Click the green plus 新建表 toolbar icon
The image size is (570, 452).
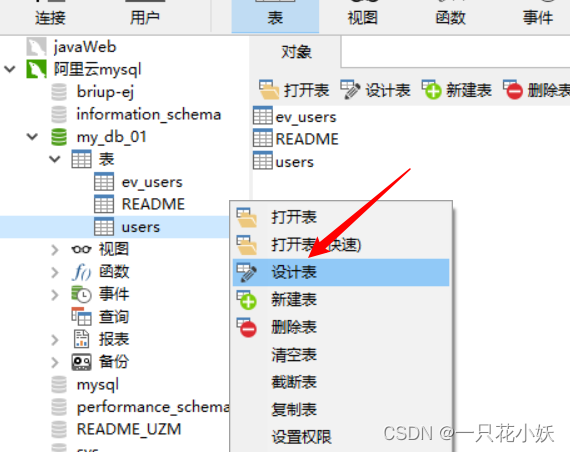pyautogui.click(x=431, y=90)
